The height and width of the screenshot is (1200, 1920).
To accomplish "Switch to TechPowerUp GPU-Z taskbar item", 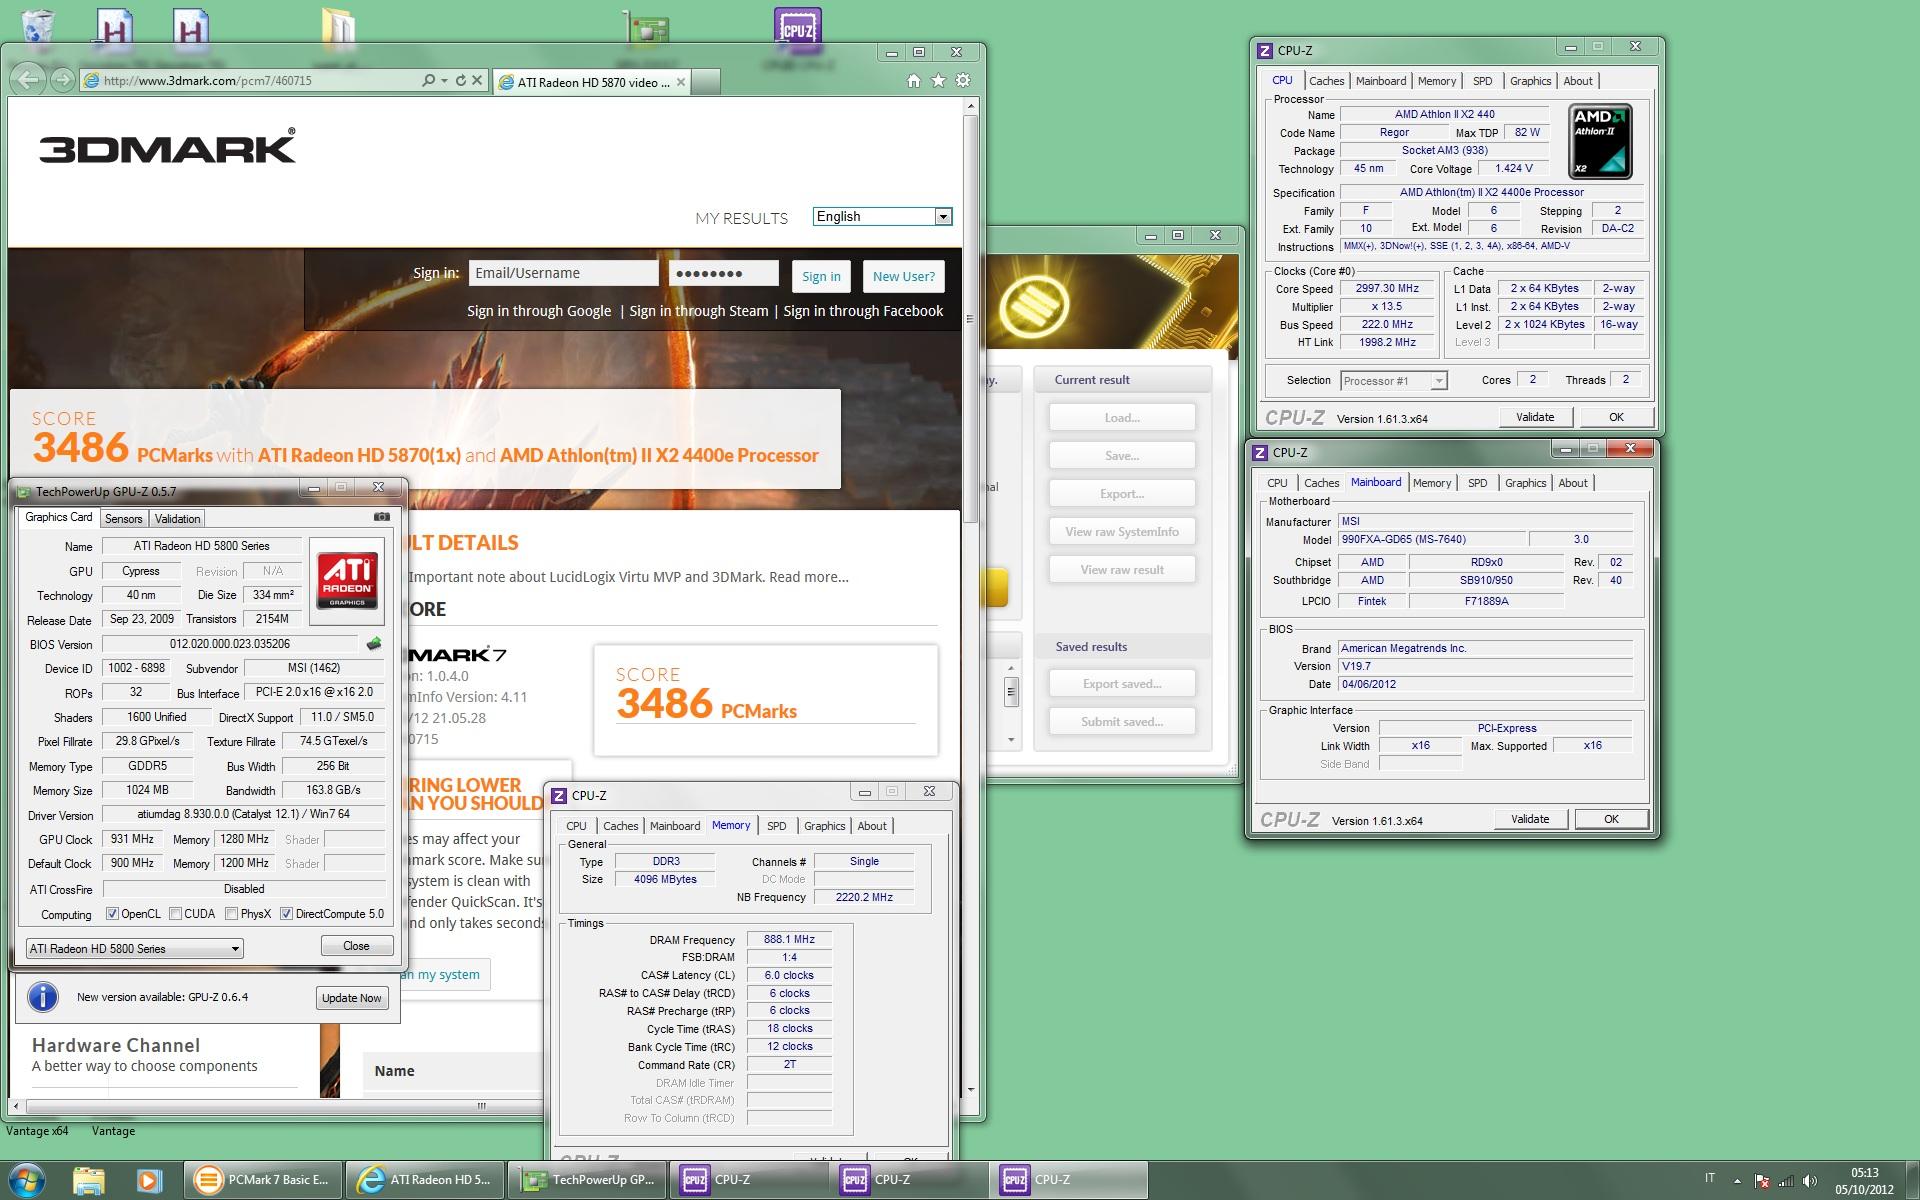I will pos(589,1180).
